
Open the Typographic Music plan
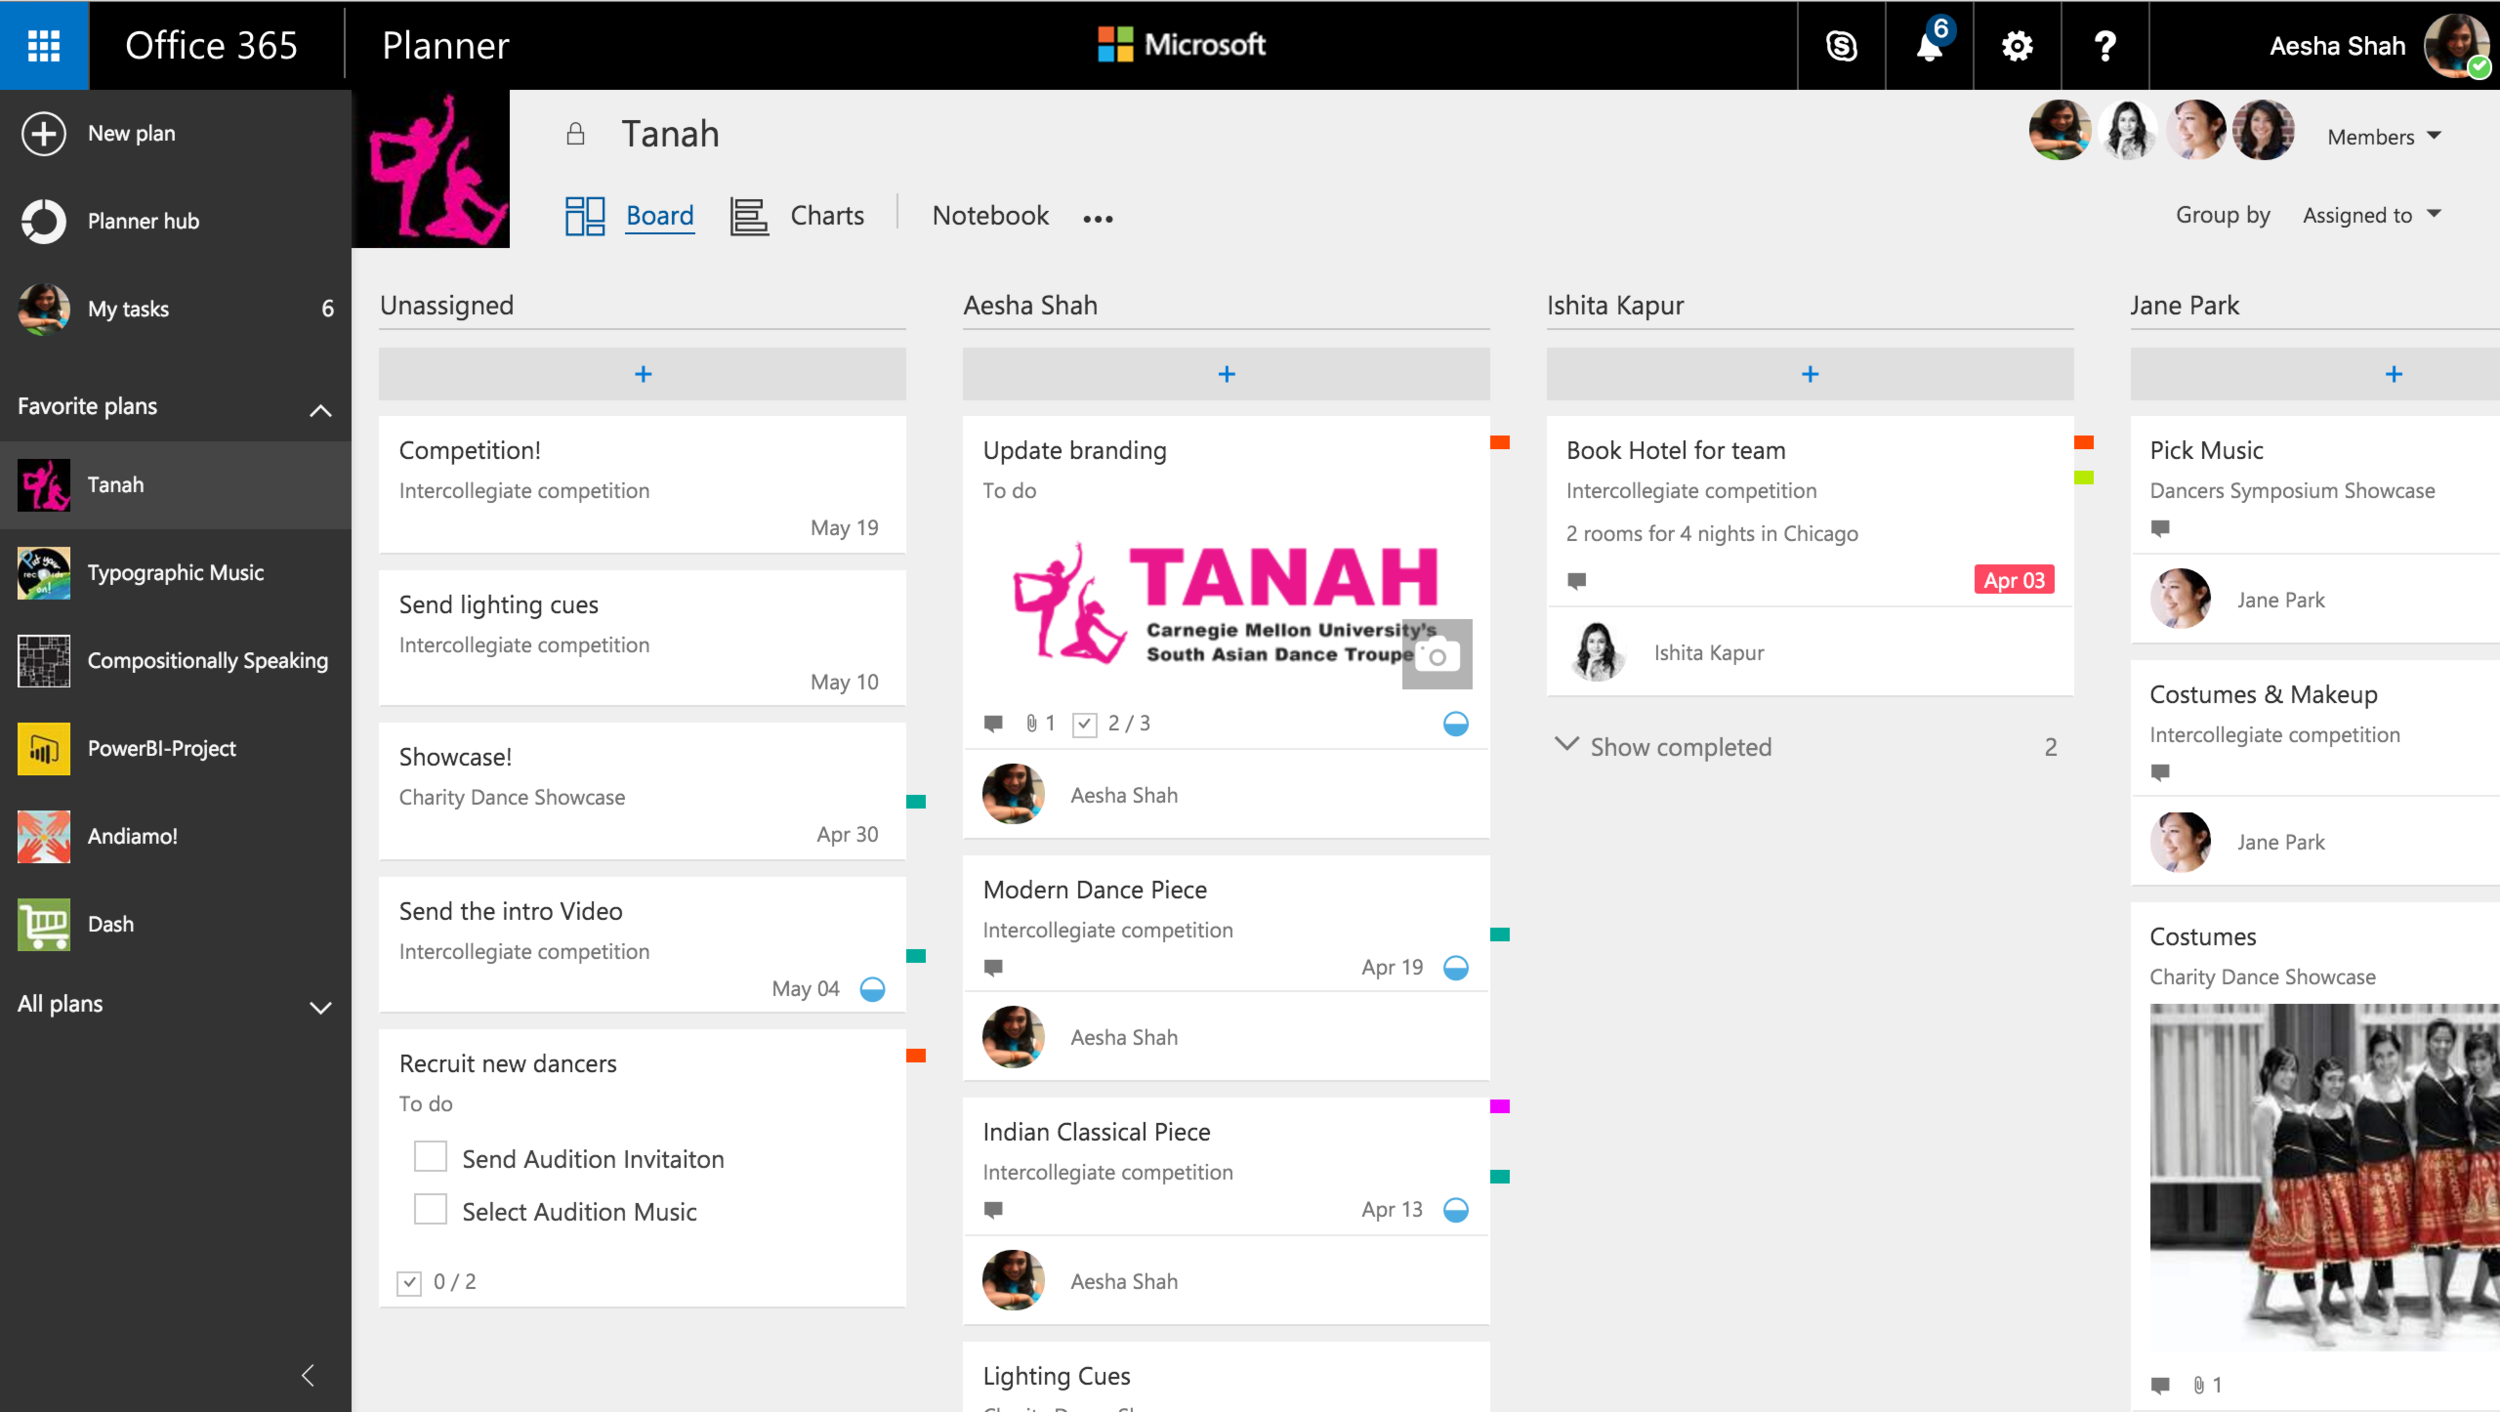[175, 572]
